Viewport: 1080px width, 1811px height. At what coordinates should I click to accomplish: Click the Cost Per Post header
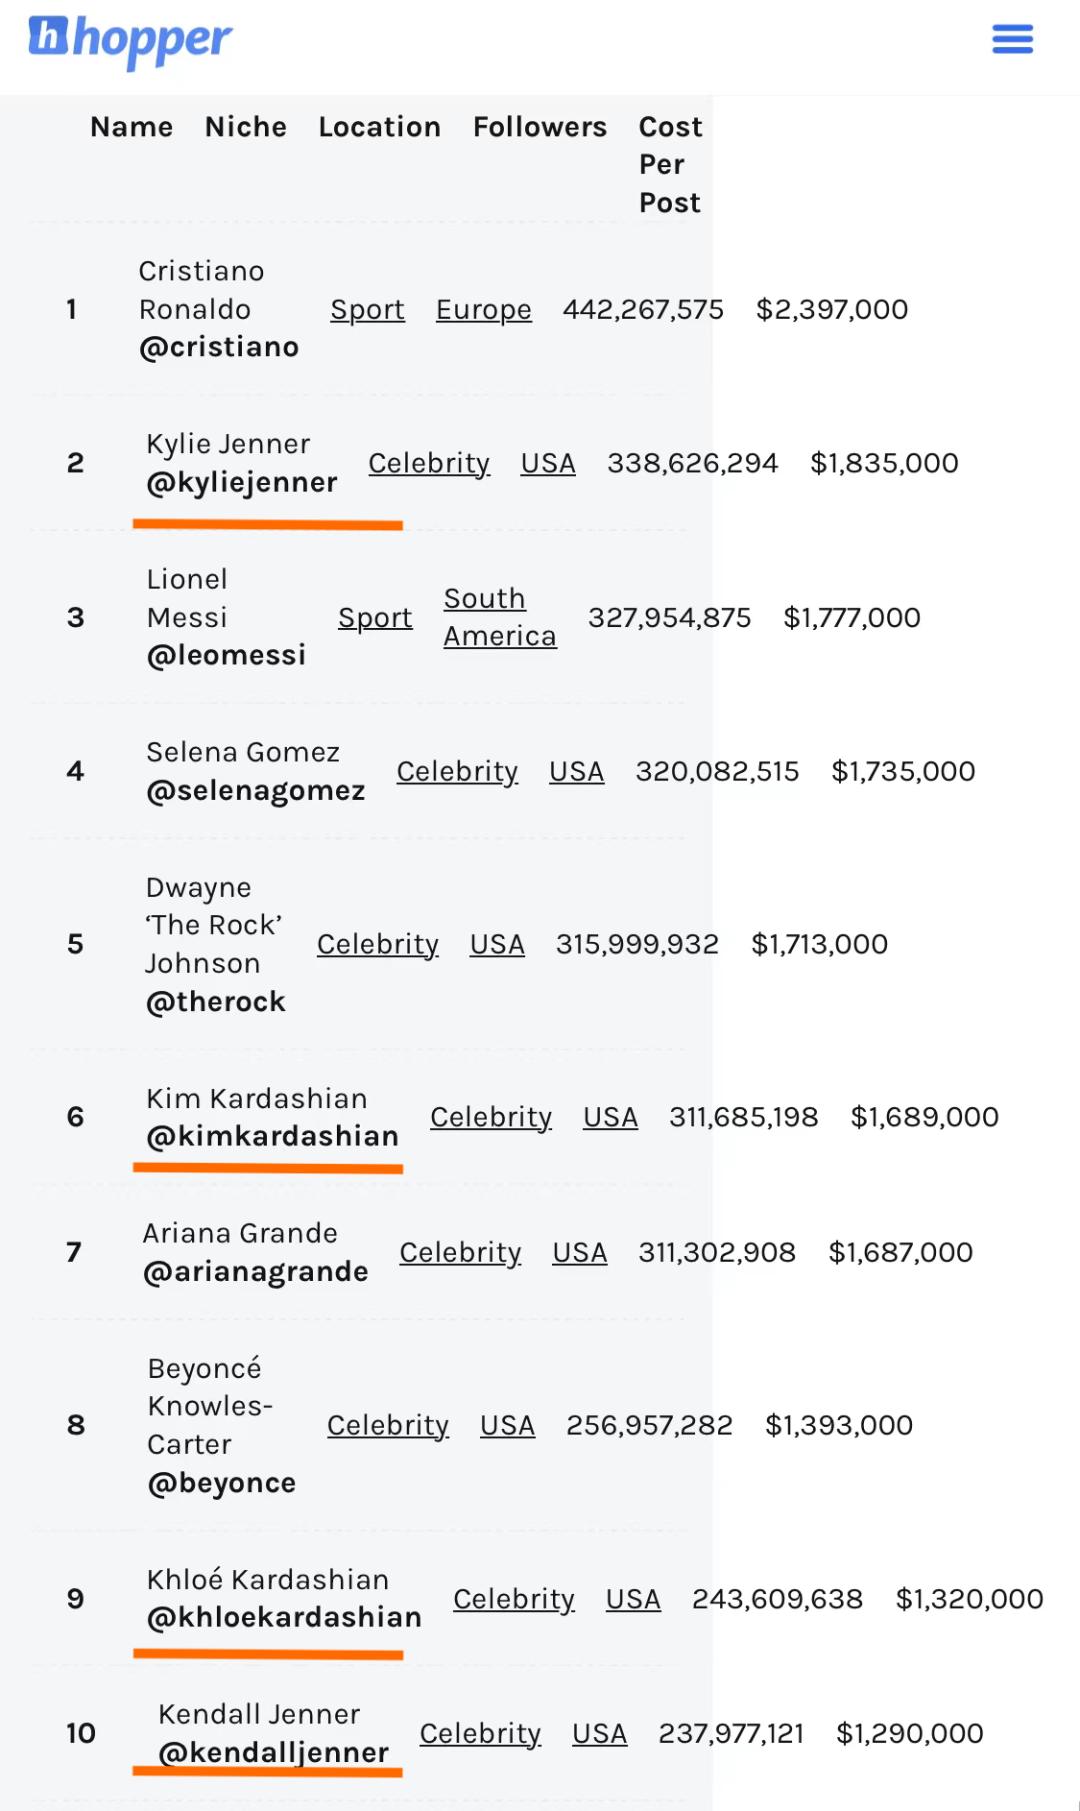[x=670, y=165]
